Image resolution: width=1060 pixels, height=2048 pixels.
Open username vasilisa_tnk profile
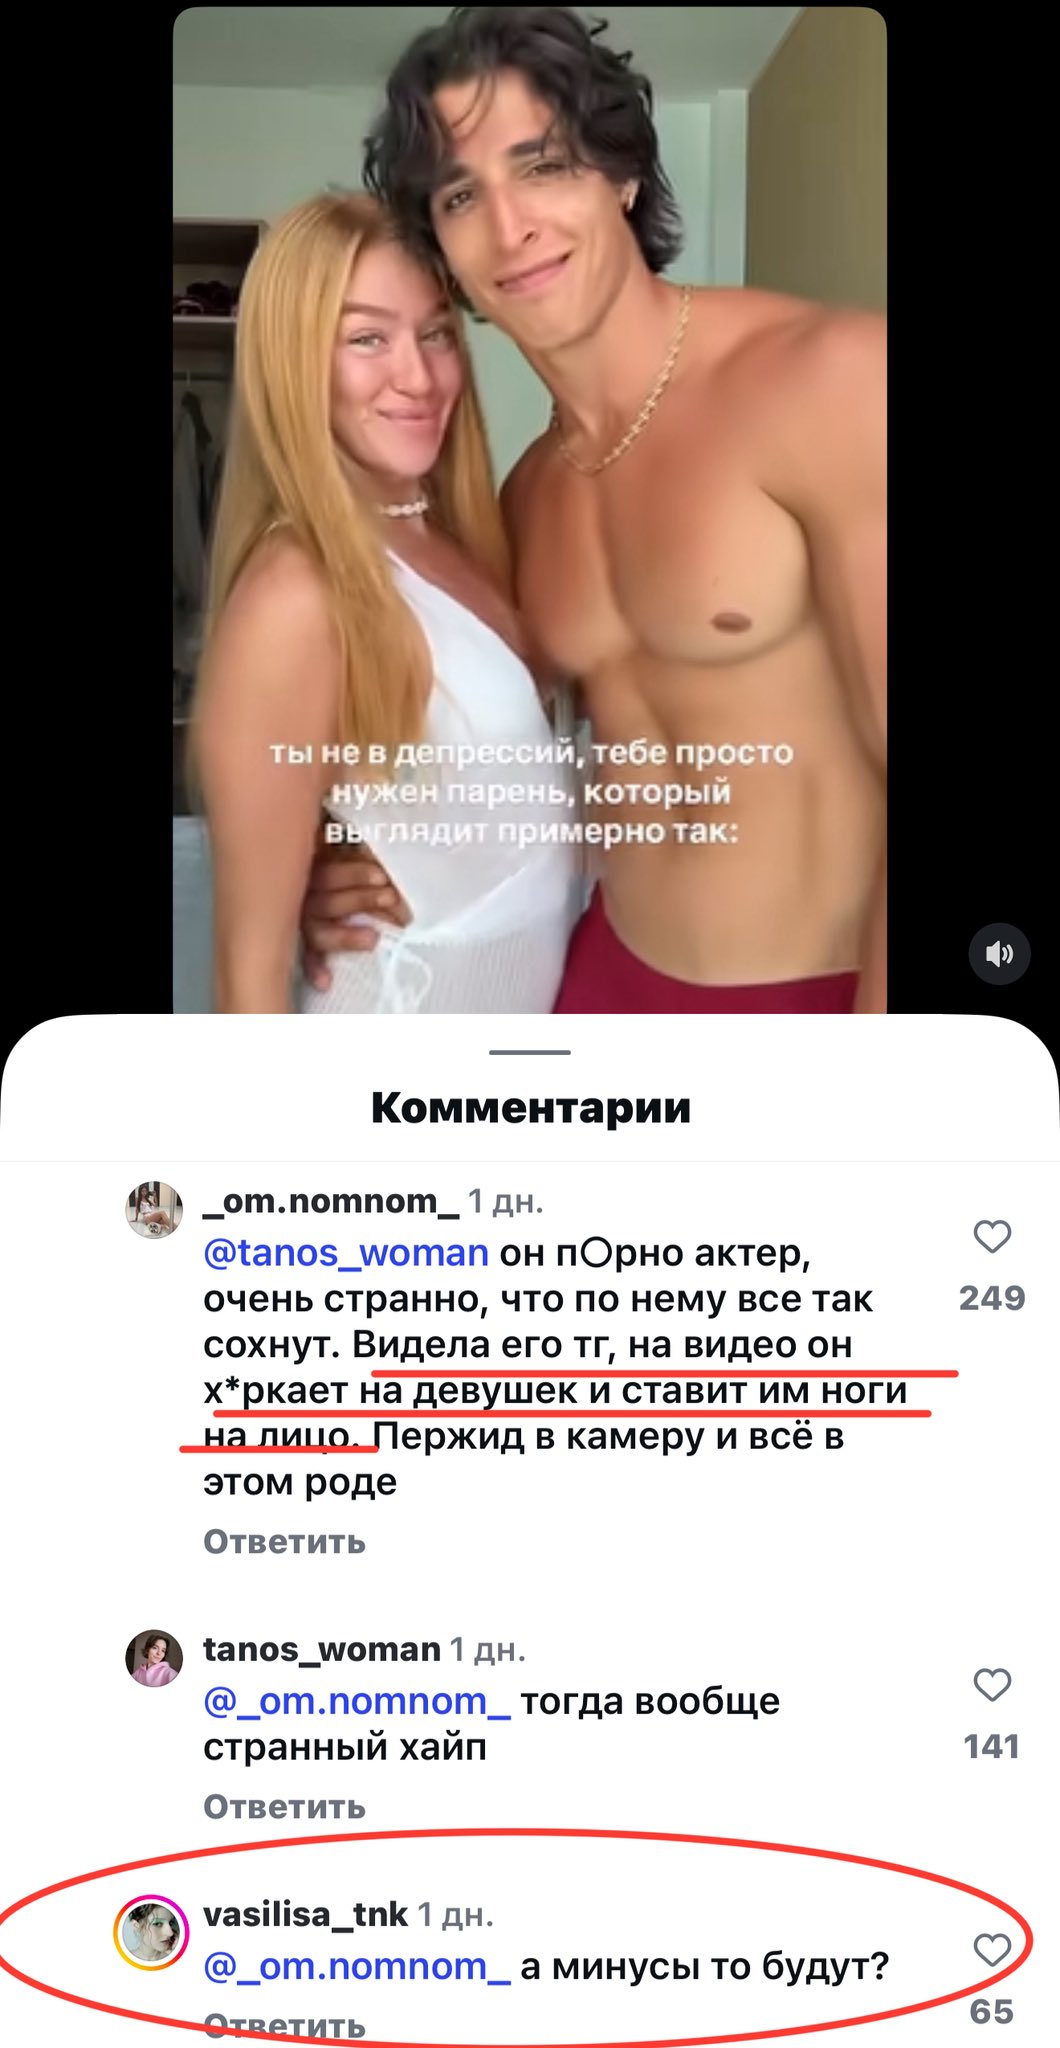(305, 1914)
